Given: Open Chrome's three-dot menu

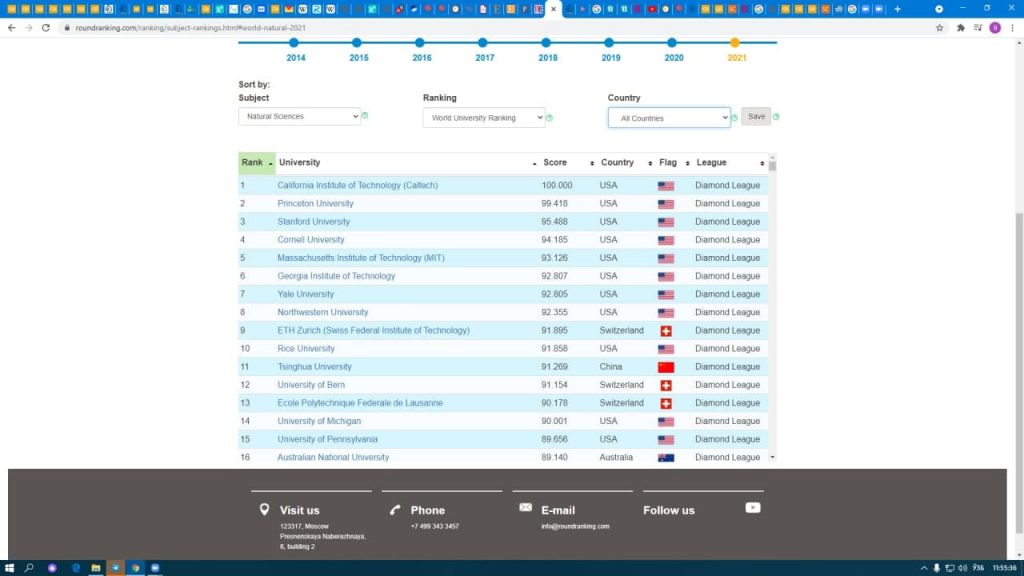Looking at the screenshot, I should [x=1012, y=28].
